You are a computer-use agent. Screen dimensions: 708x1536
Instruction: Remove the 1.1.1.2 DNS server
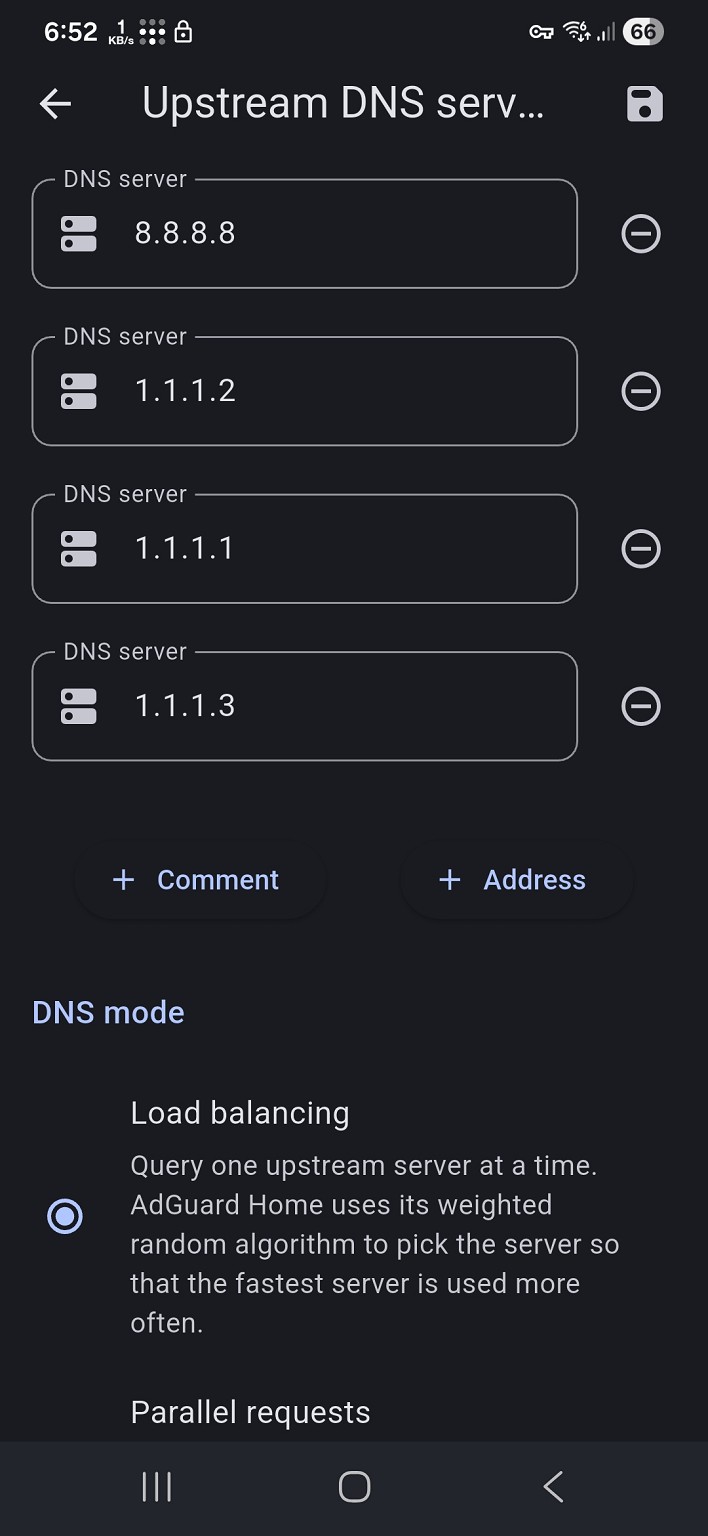click(641, 391)
